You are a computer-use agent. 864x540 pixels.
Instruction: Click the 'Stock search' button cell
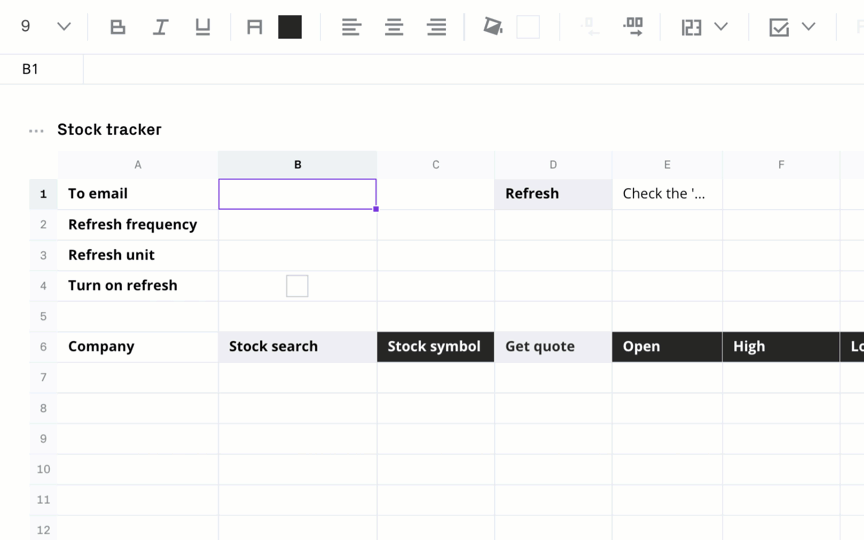click(298, 347)
